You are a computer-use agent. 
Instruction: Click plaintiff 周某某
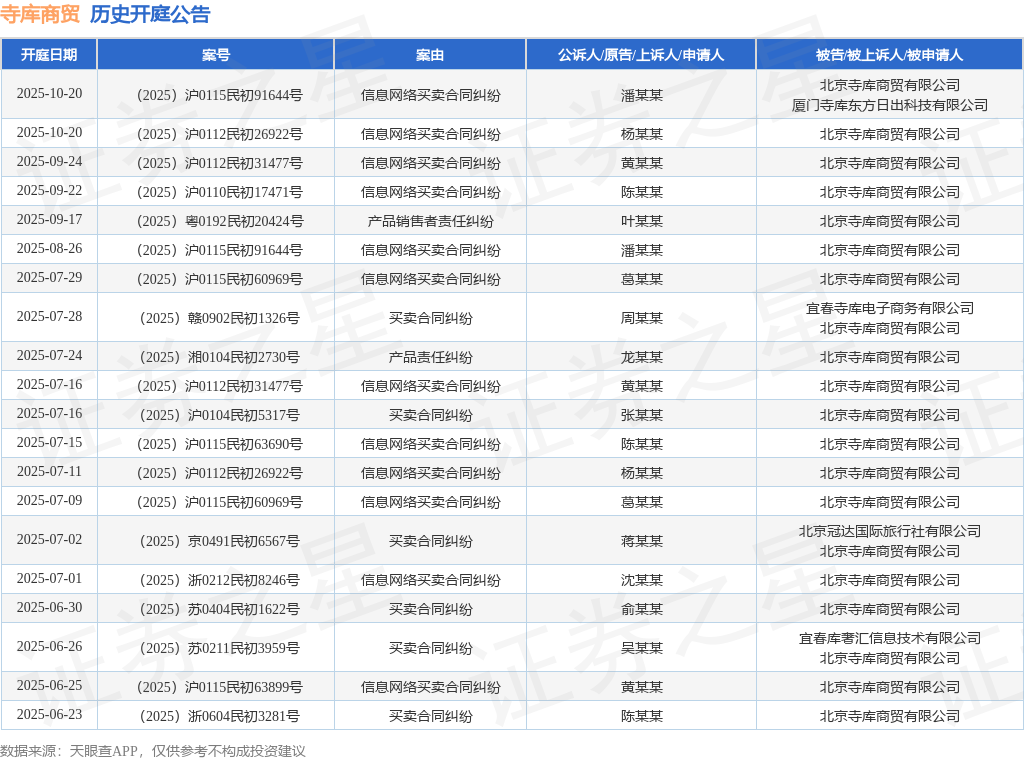point(641,318)
